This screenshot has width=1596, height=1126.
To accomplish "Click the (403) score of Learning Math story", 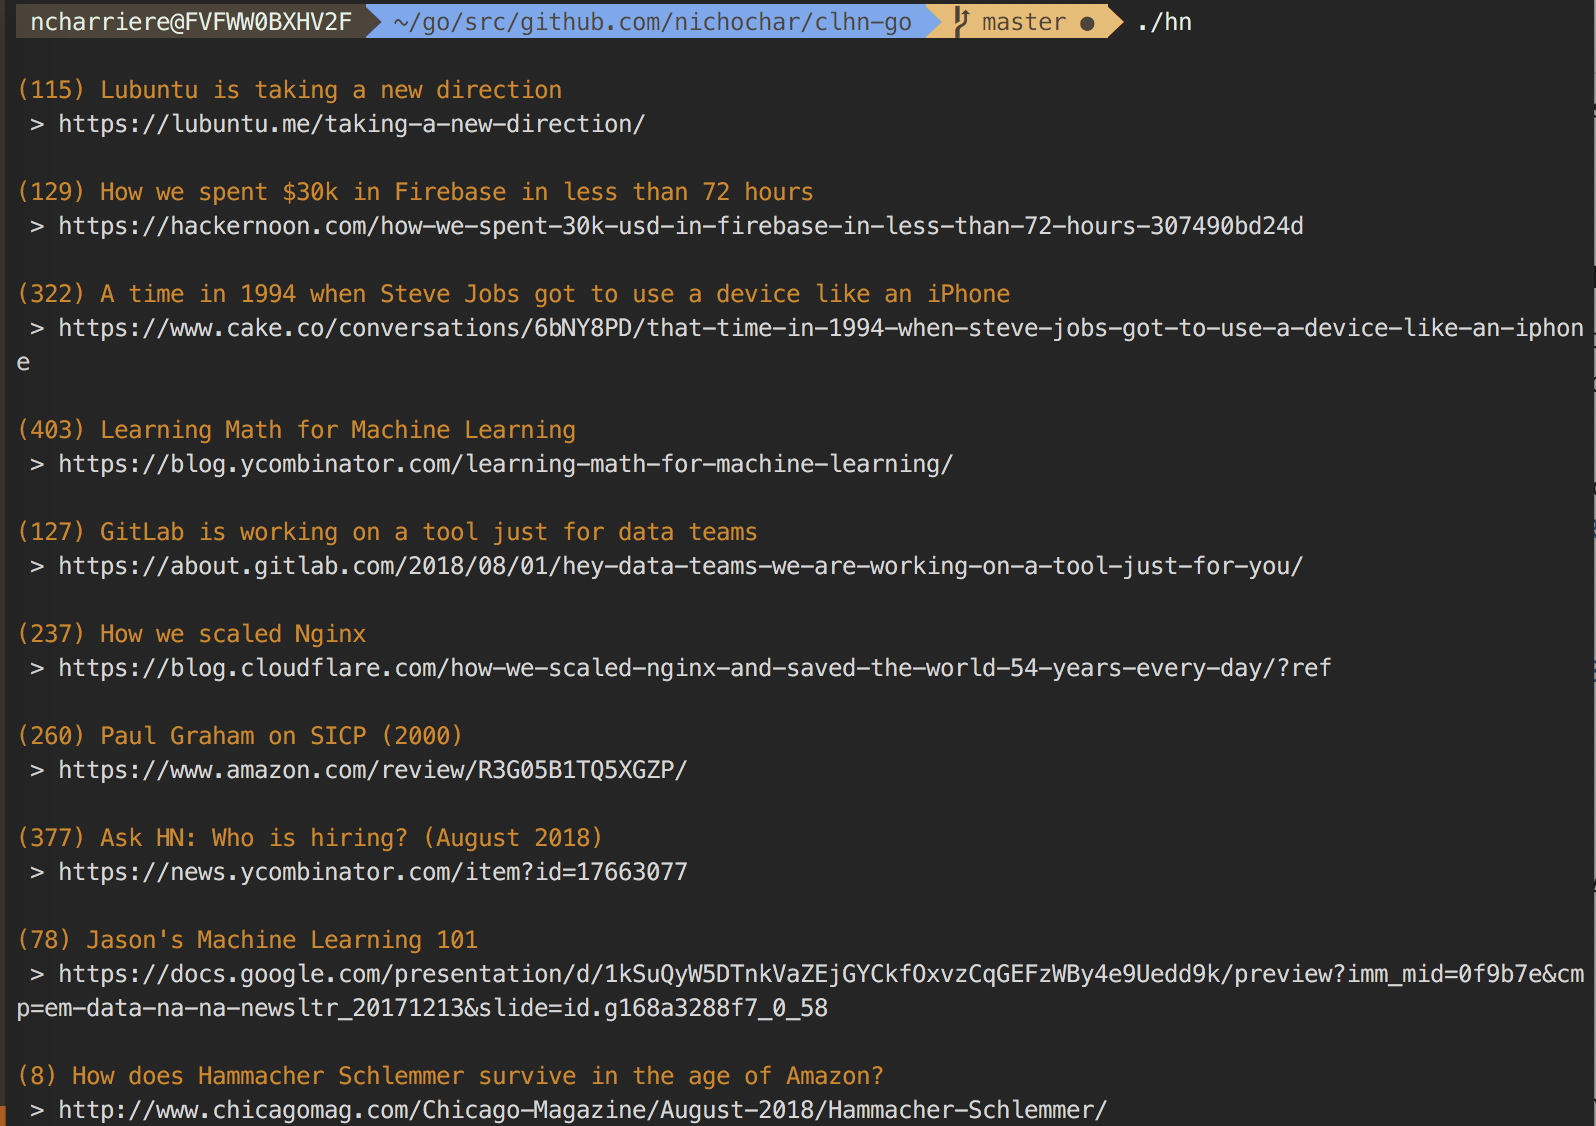I will tap(51, 430).
